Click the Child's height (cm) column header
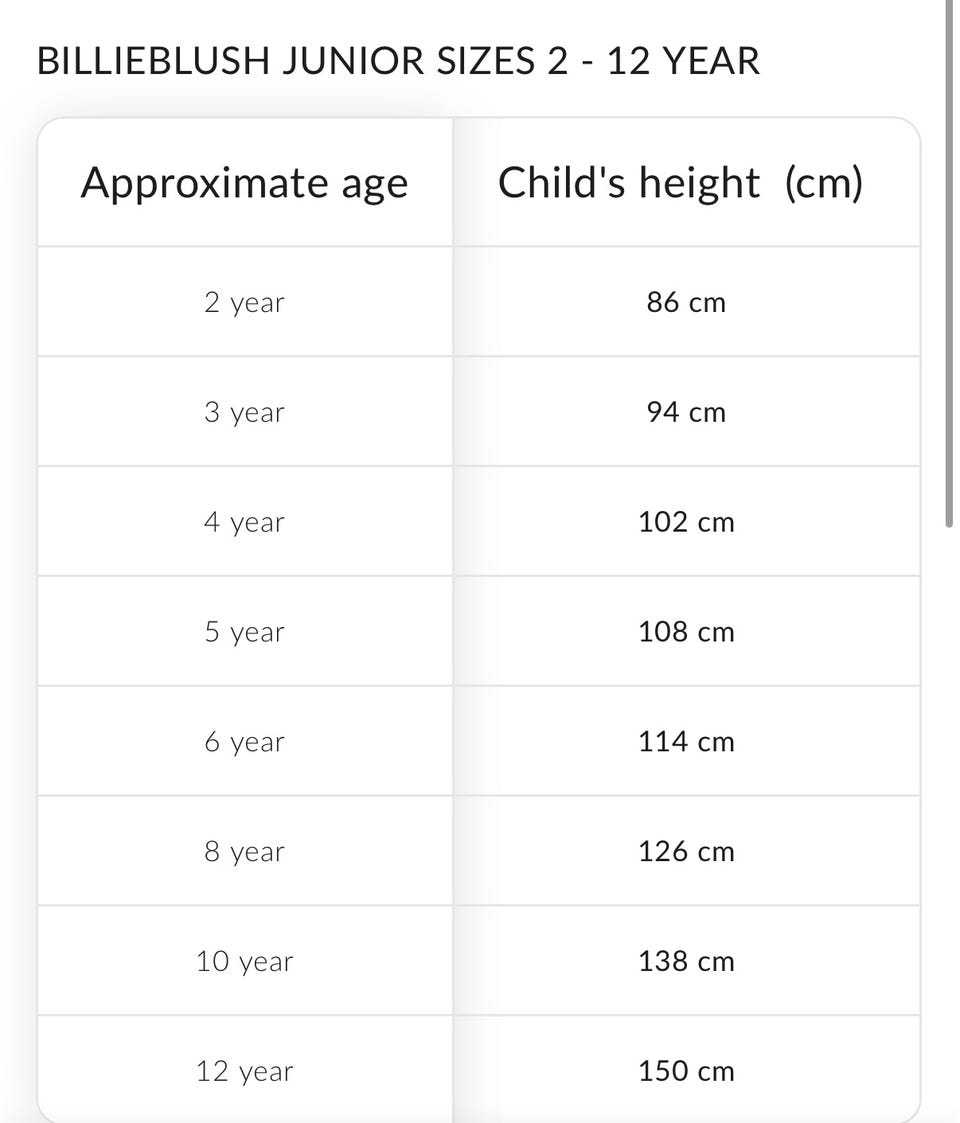Screen dimensions: 960x1123 point(680,183)
